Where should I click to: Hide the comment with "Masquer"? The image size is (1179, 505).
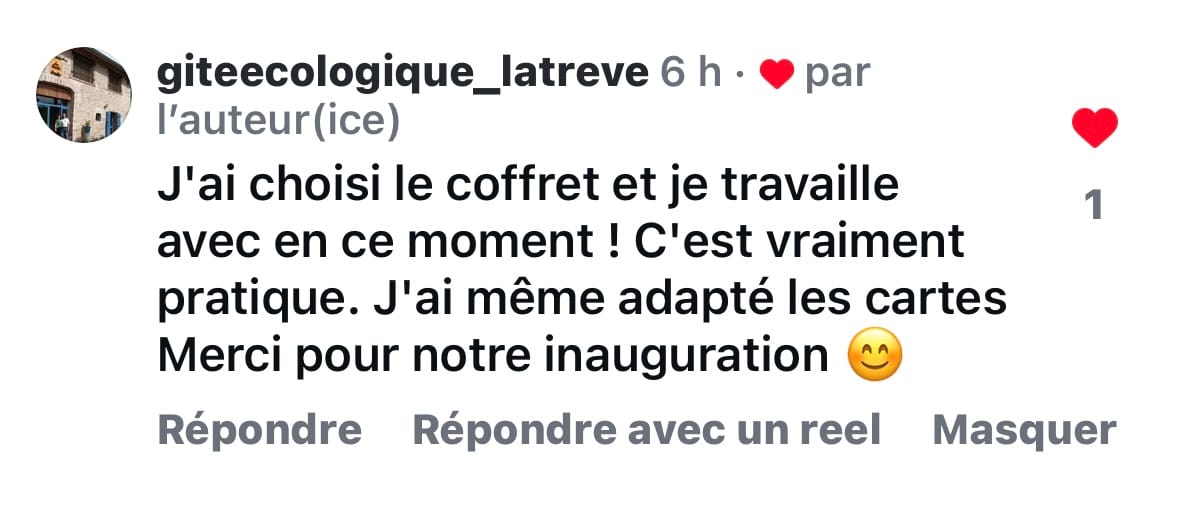pyautogui.click(x=1023, y=430)
